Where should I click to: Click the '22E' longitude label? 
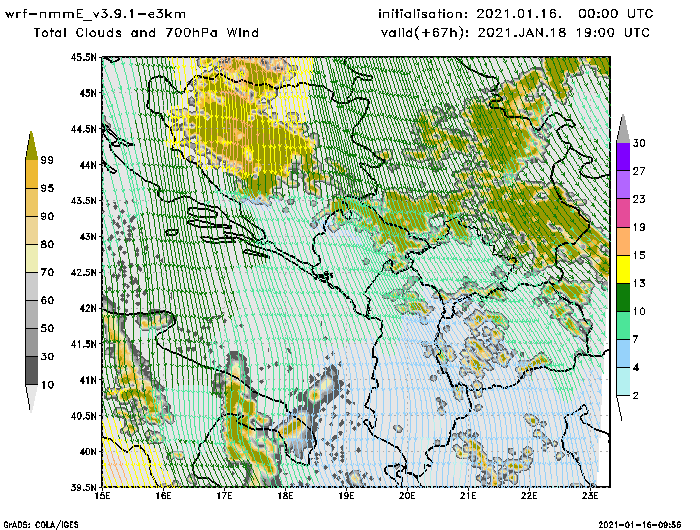[x=529, y=496]
